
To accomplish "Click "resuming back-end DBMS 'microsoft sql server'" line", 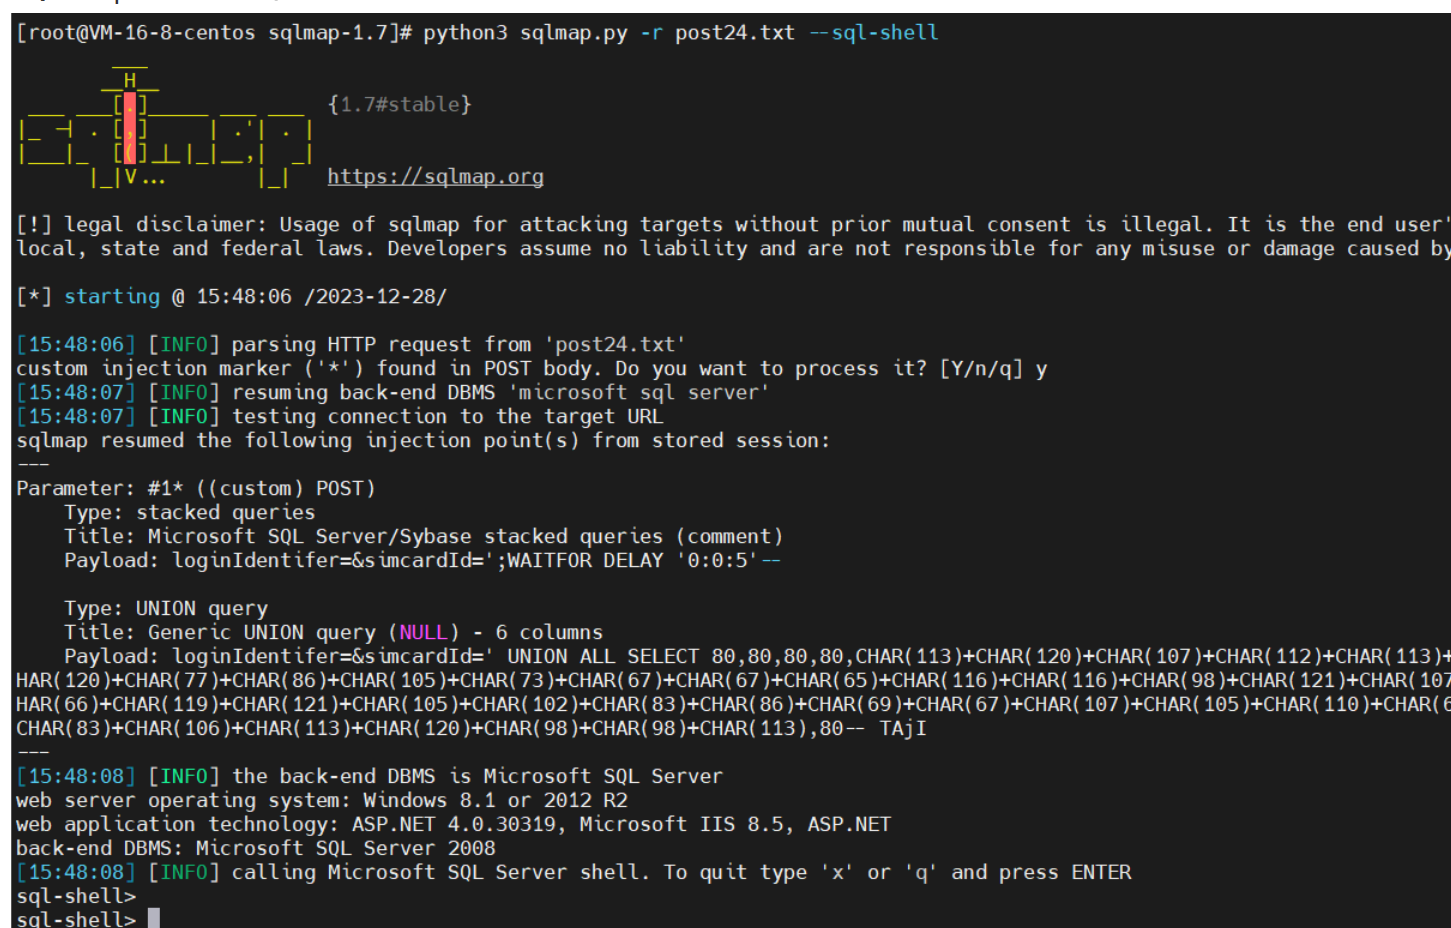I will [x=393, y=393].
